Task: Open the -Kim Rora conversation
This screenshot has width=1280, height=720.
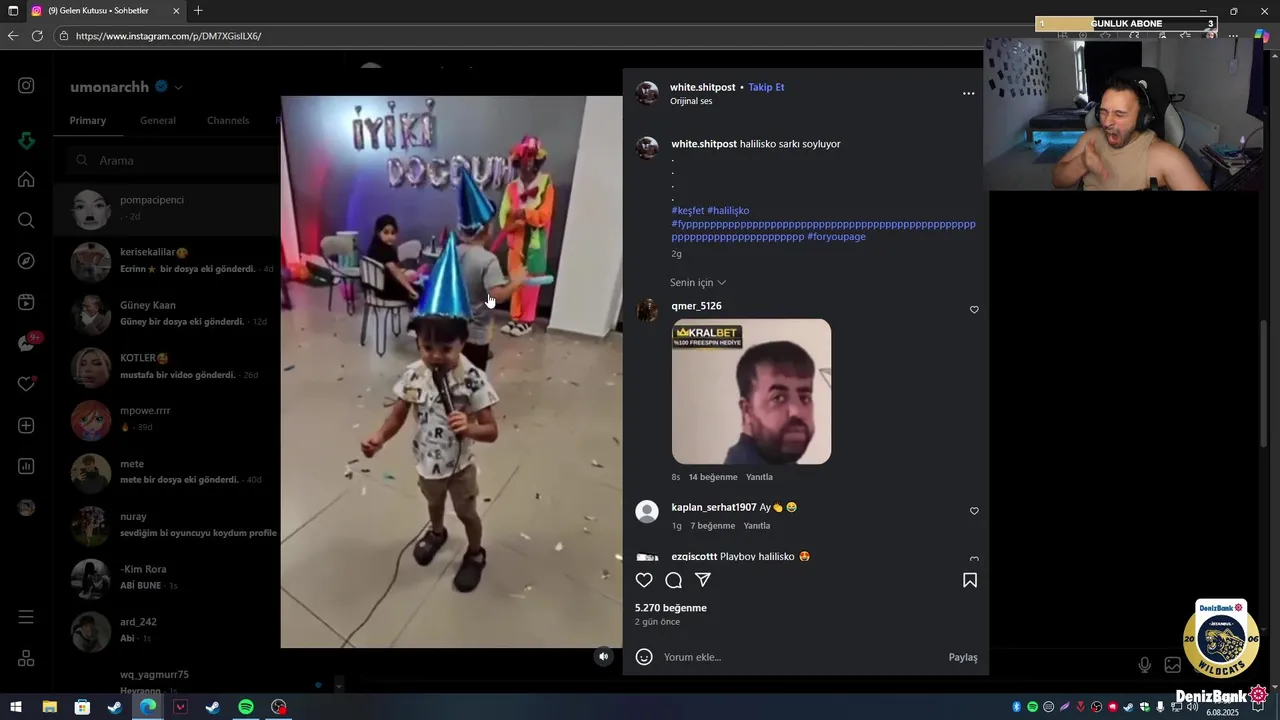Action: pos(166,578)
